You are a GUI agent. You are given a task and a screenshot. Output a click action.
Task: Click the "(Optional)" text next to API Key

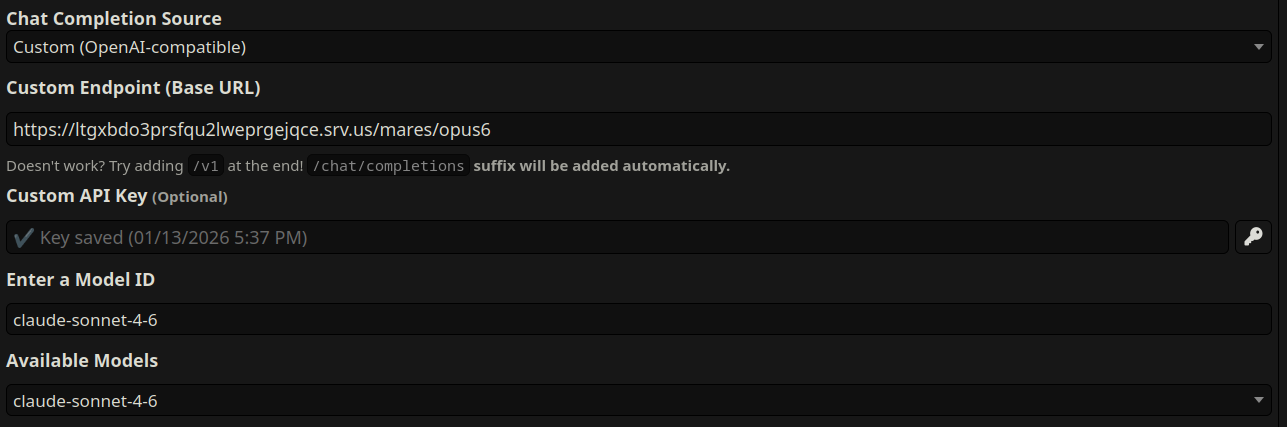(x=190, y=197)
